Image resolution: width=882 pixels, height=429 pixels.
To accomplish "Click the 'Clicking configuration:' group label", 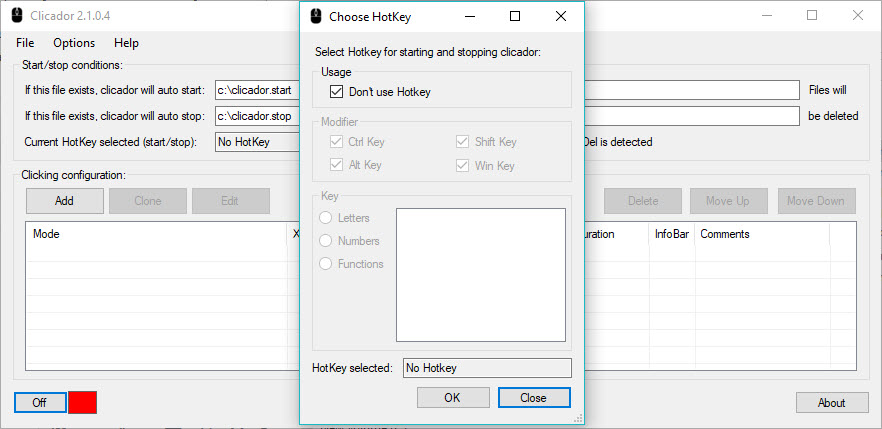I will click(74, 175).
